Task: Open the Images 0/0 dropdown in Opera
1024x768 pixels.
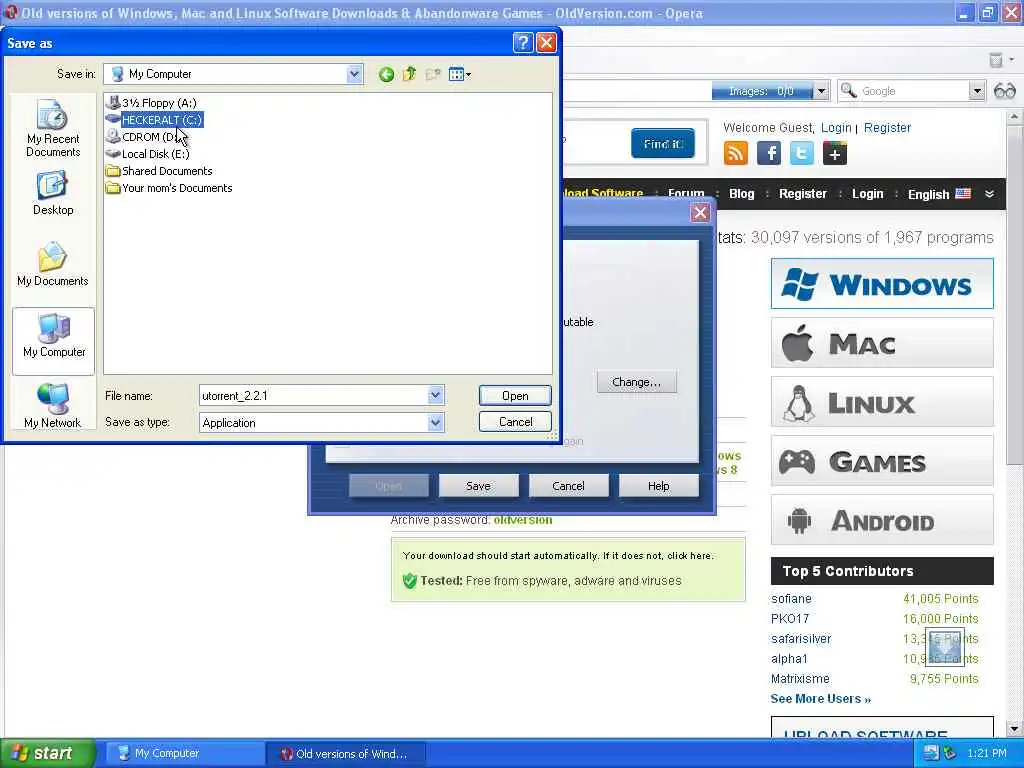Action: (x=822, y=91)
